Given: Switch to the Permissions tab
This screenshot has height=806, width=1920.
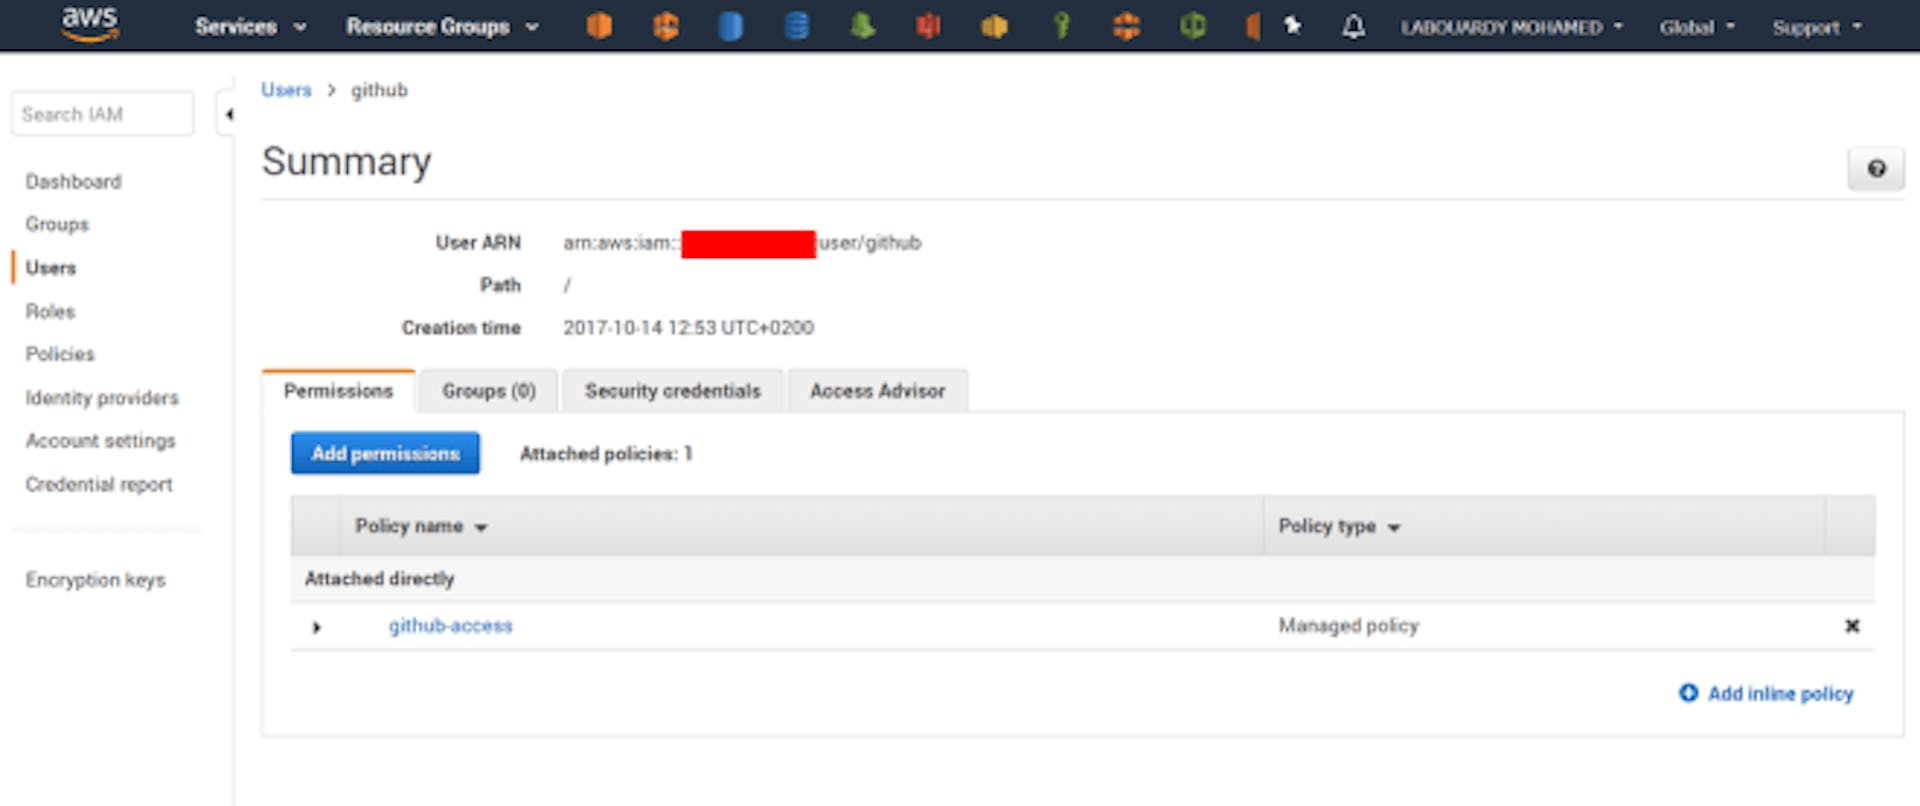Looking at the screenshot, I should (x=339, y=391).
